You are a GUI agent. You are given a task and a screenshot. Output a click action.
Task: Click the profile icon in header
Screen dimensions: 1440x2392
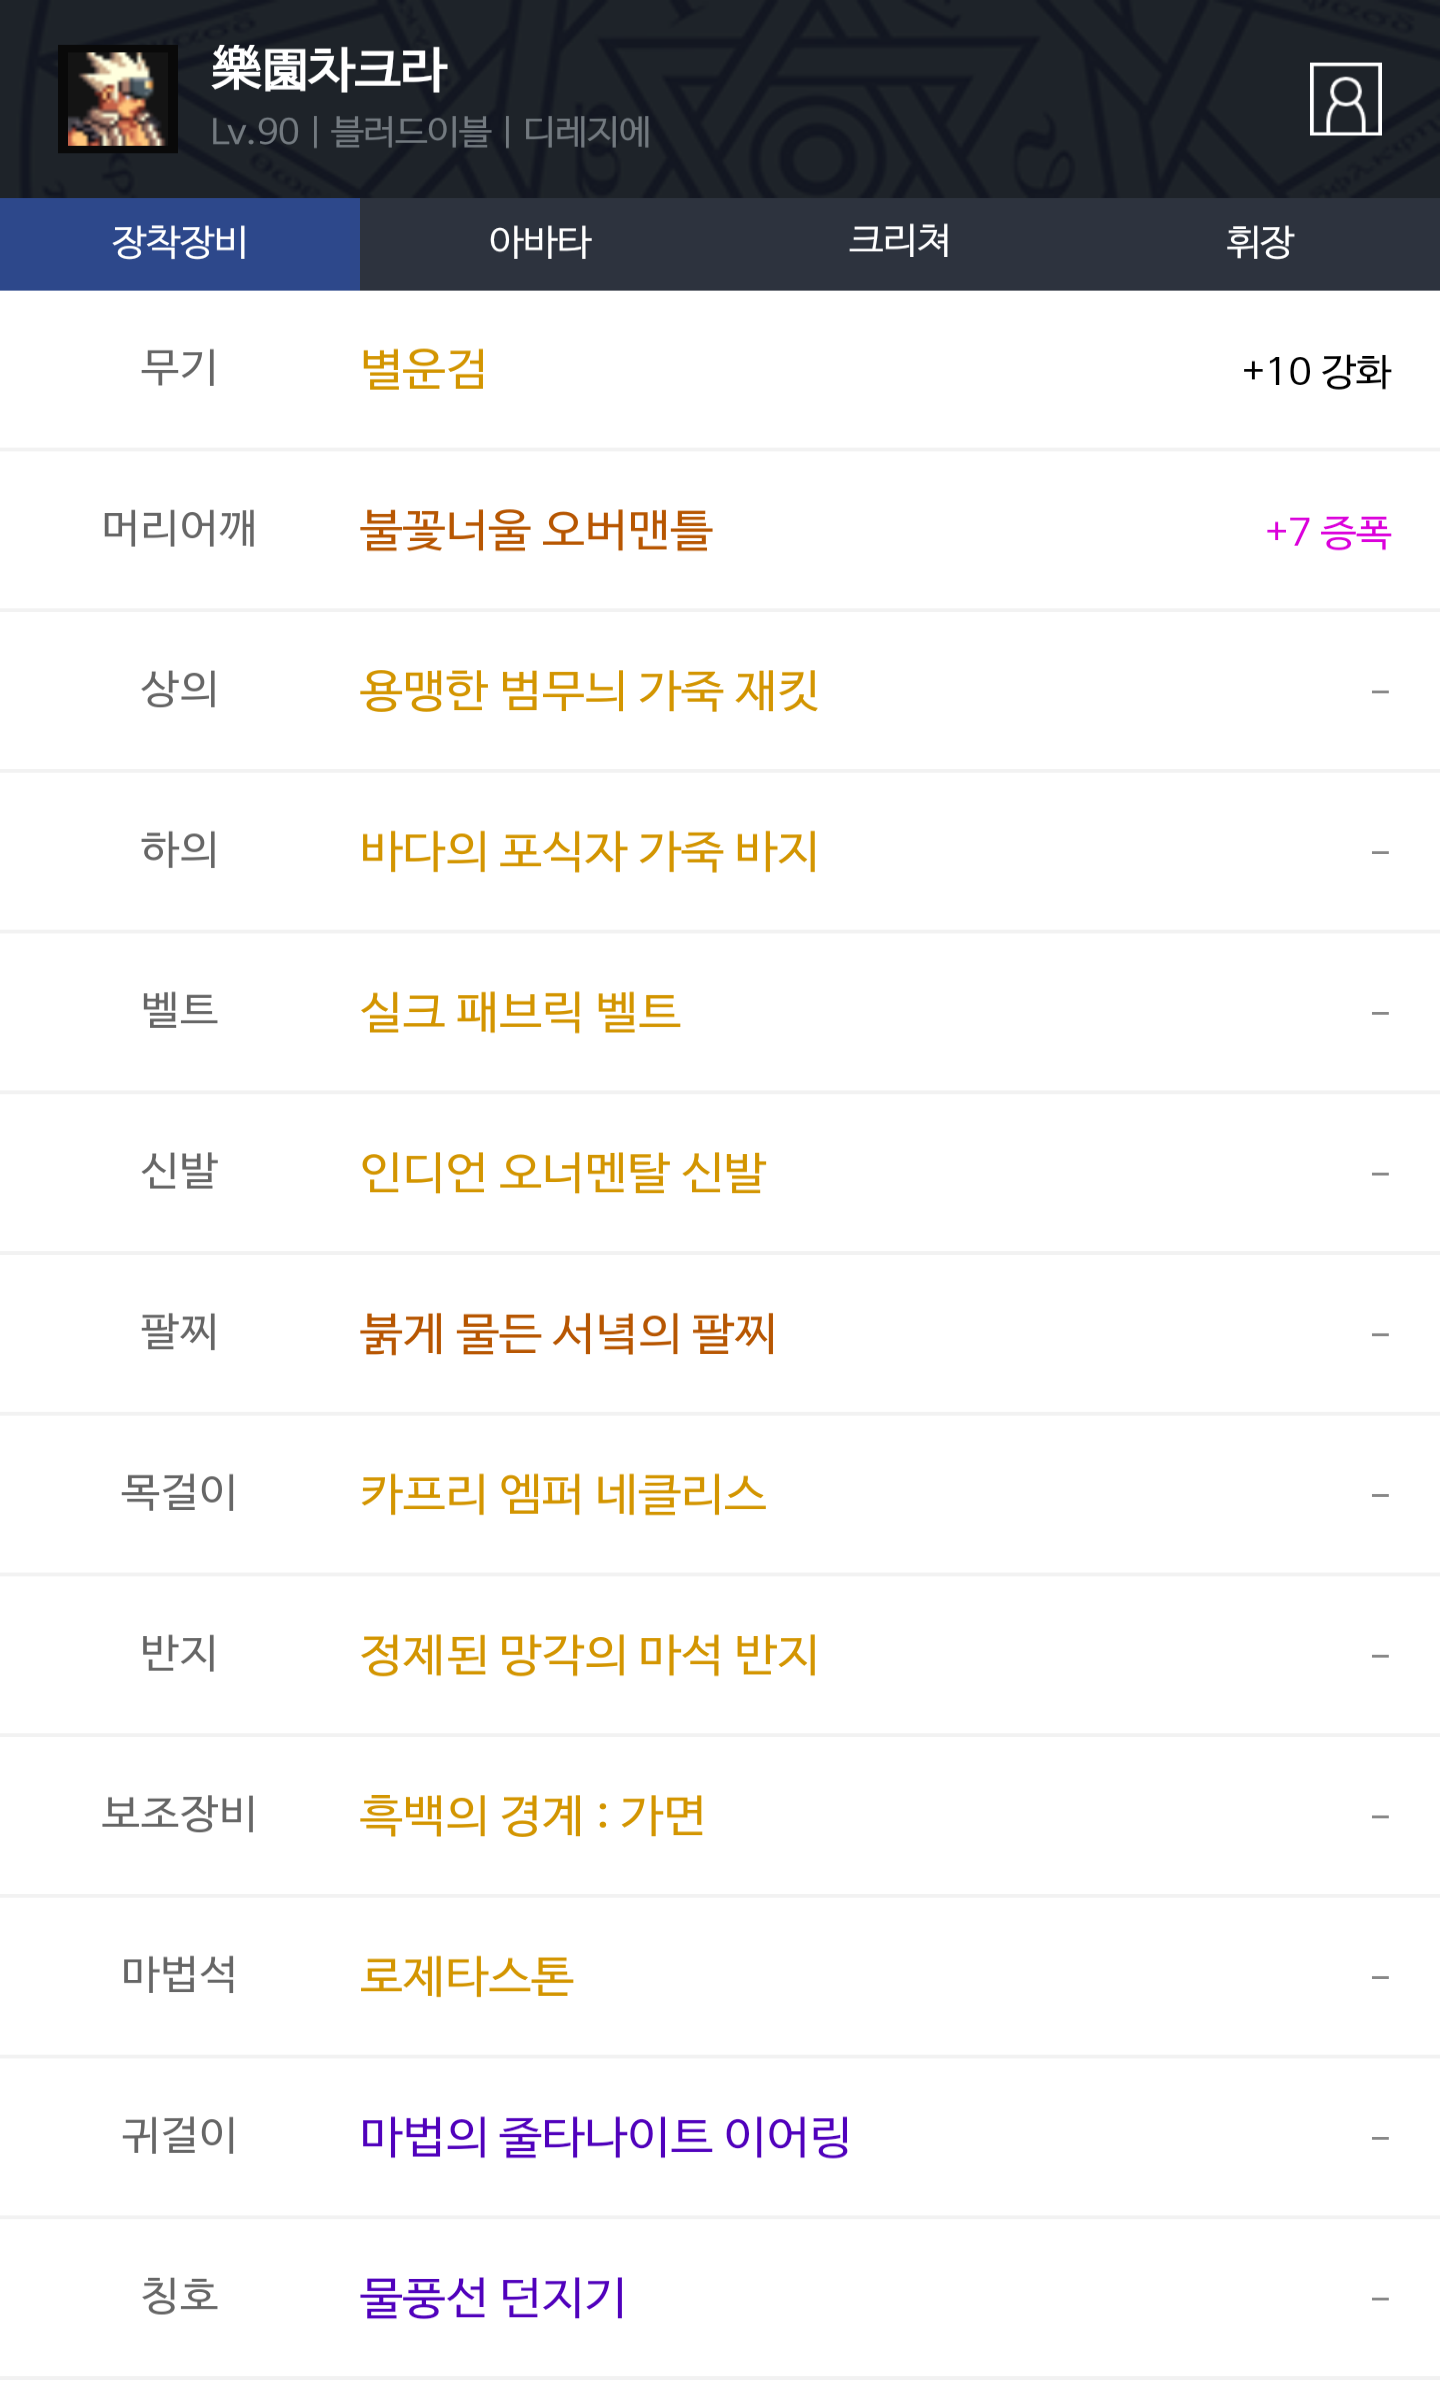pyautogui.click(x=1345, y=99)
